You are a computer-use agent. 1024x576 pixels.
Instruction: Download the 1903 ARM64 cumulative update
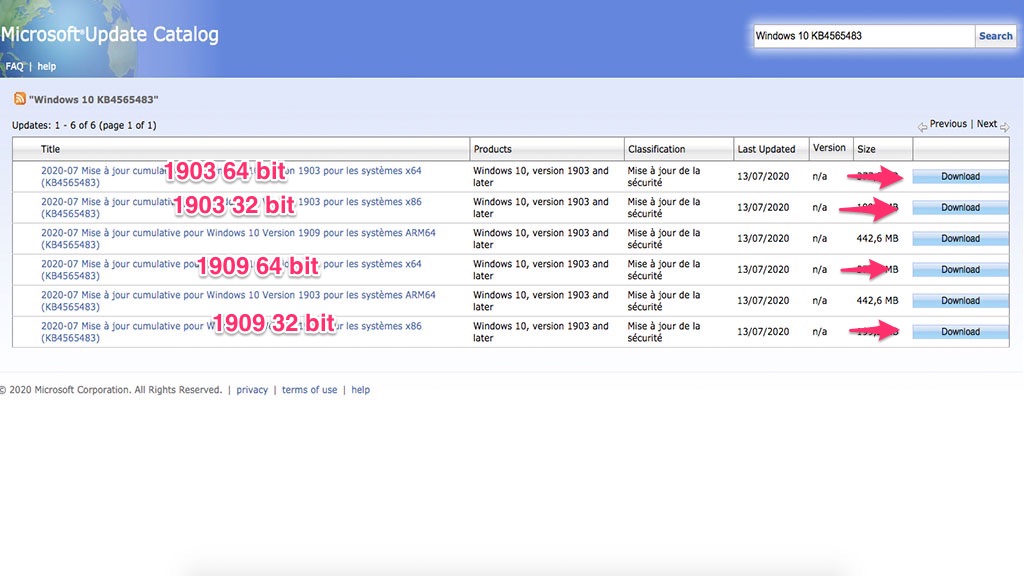(960, 300)
